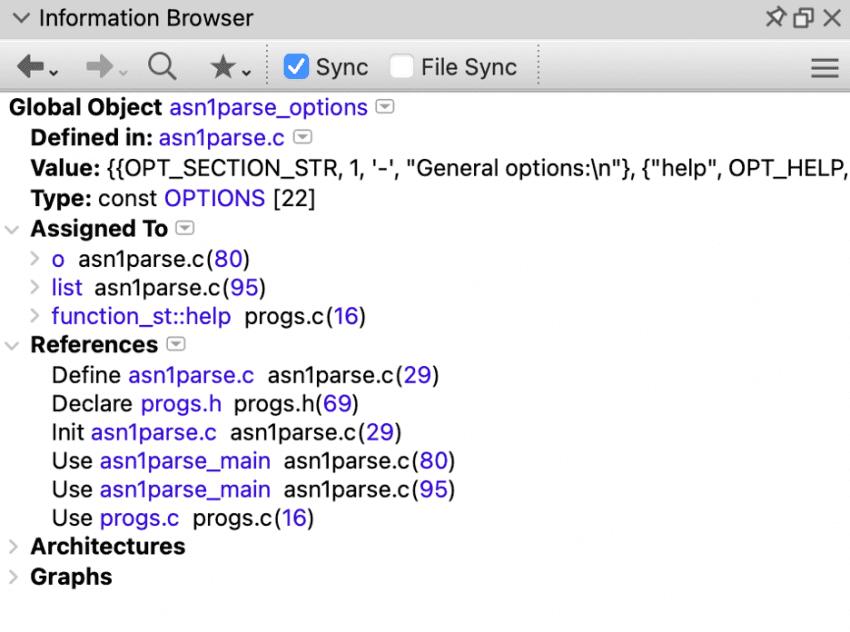Image resolution: width=850 pixels, height=632 pixels.
Task: Expand the Graphs section
Action: click(13, 577)
